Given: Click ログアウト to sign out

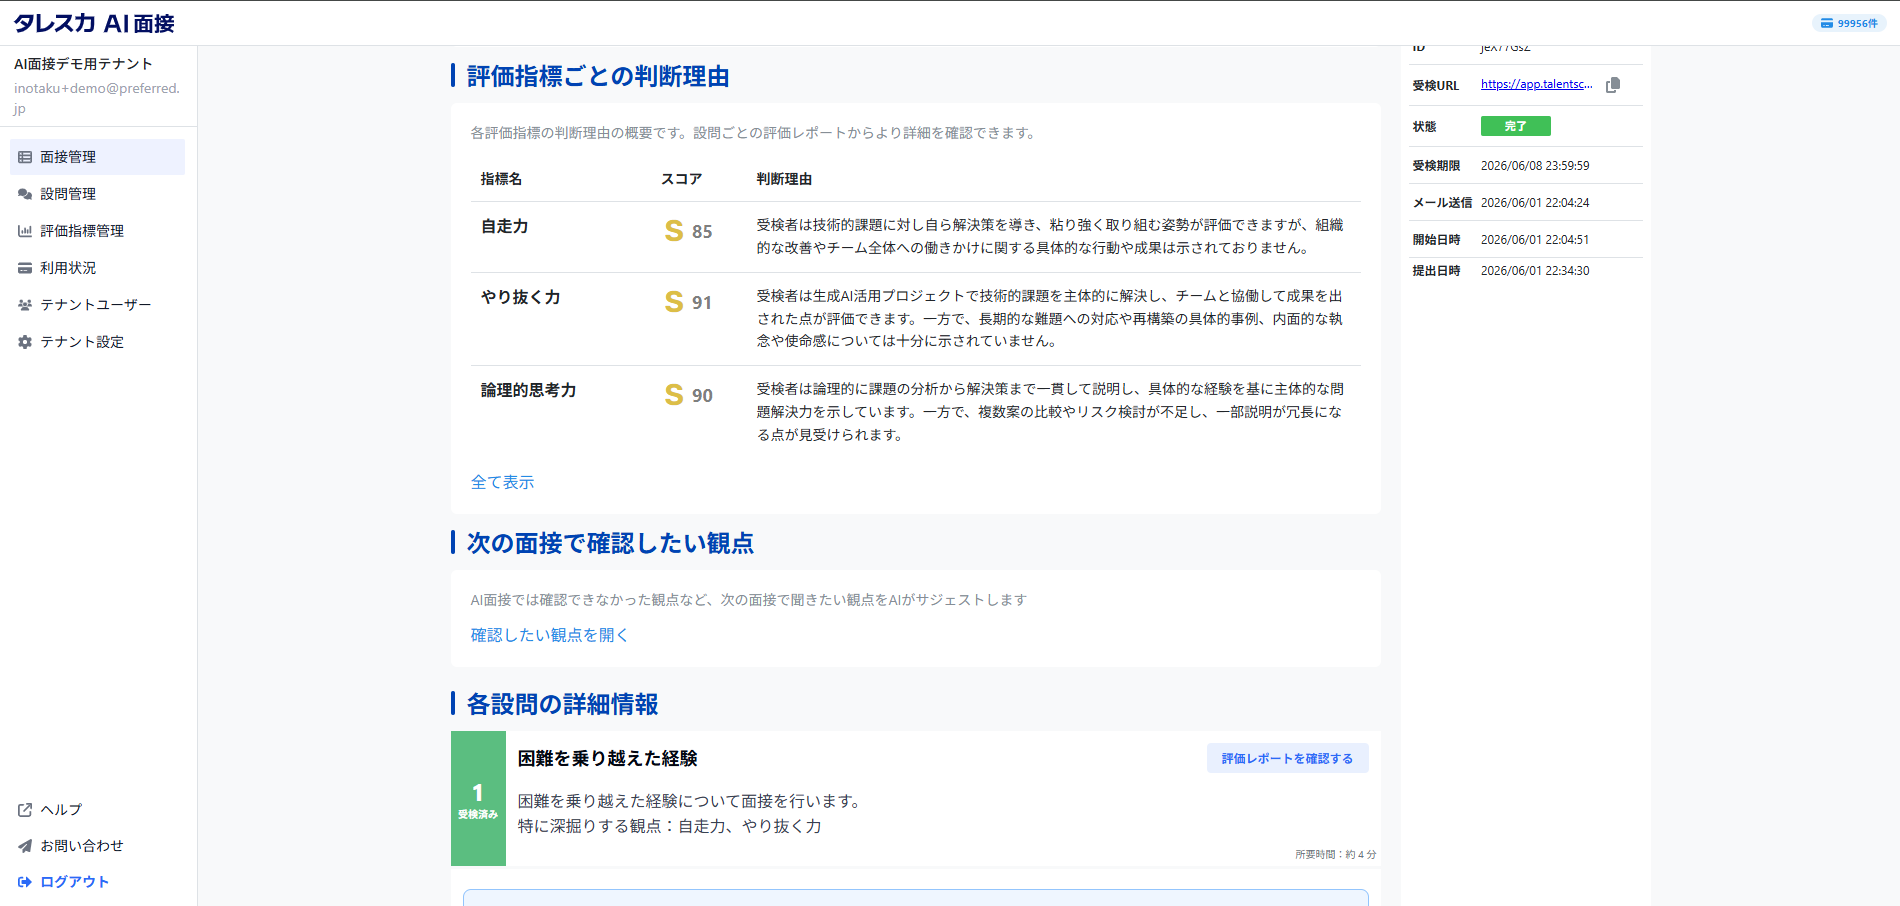Looking at the screenshot, I should [x=75, y=882].
